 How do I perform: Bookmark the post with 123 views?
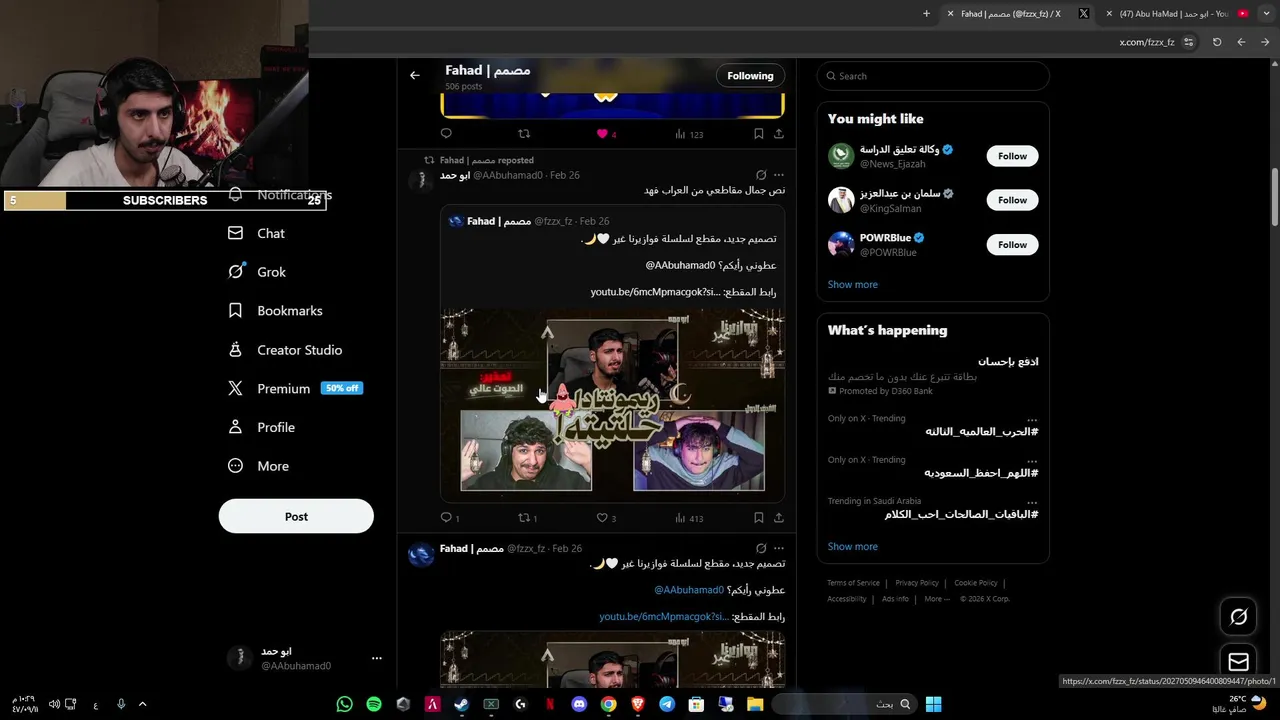click(x=758, y=134)
